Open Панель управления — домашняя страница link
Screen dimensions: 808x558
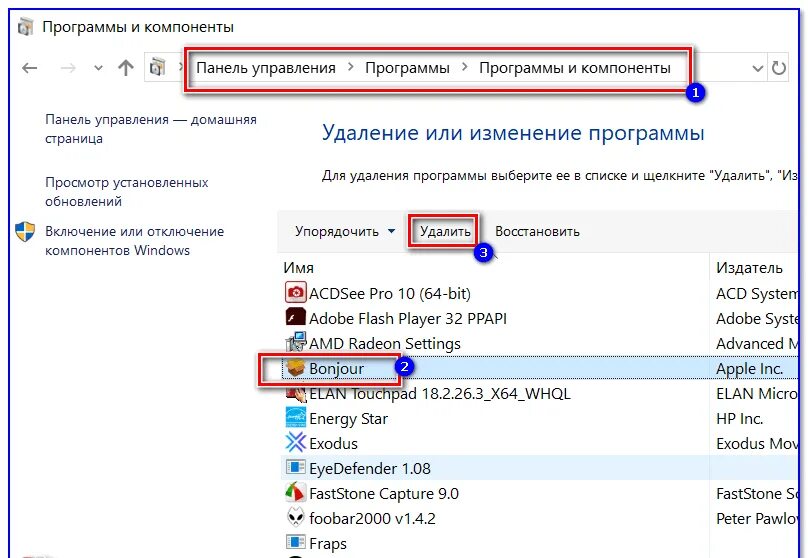(x=150, y=129)
